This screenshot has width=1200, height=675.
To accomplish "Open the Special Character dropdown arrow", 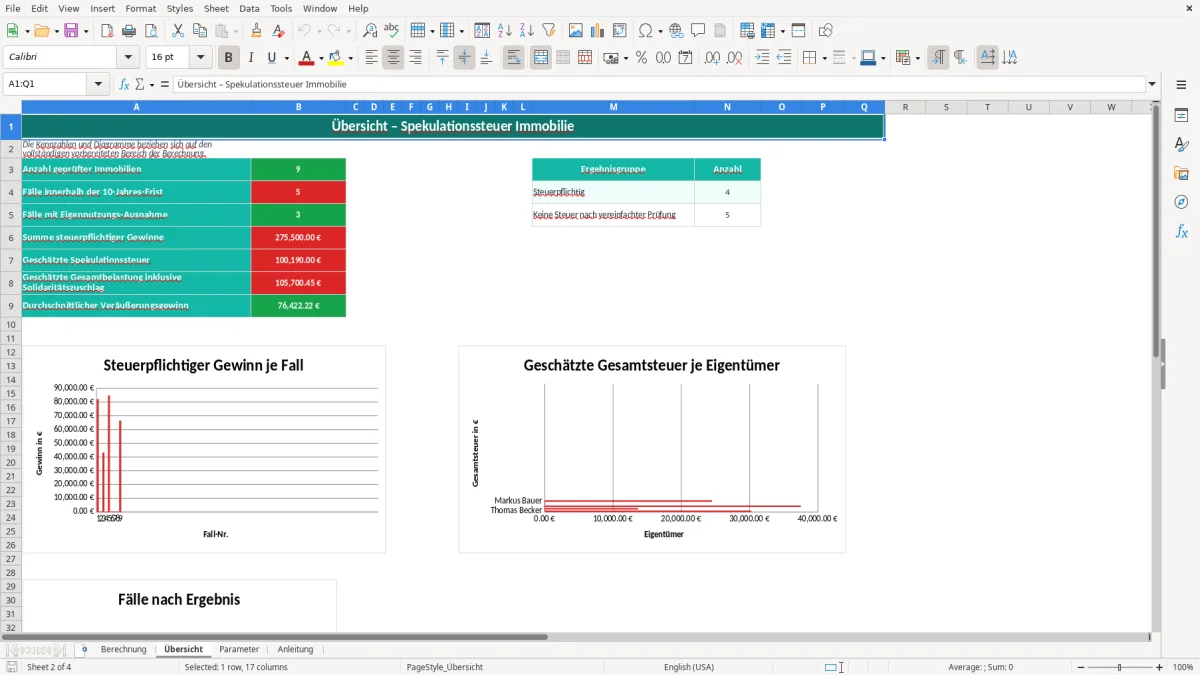I will 660,31.
